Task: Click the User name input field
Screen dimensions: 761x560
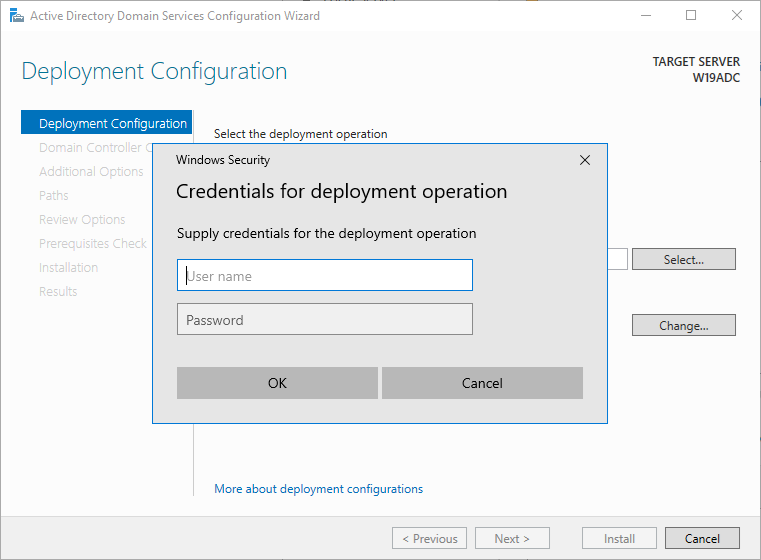Action: click(x=325, y=275)
